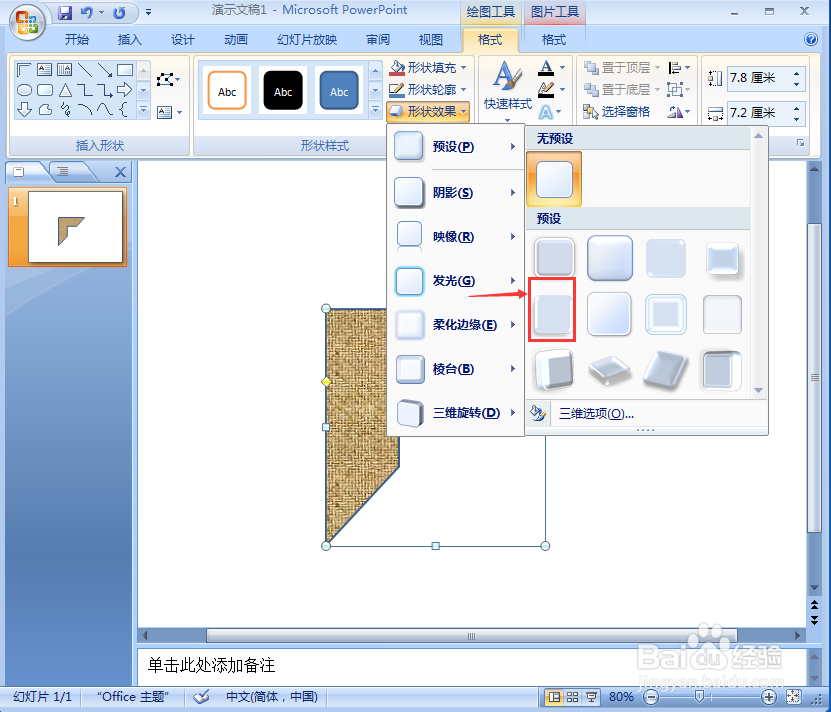Open the align objects dropdown
The height and width of the screenshot is (712, 831).
click(x=679, y=68)
